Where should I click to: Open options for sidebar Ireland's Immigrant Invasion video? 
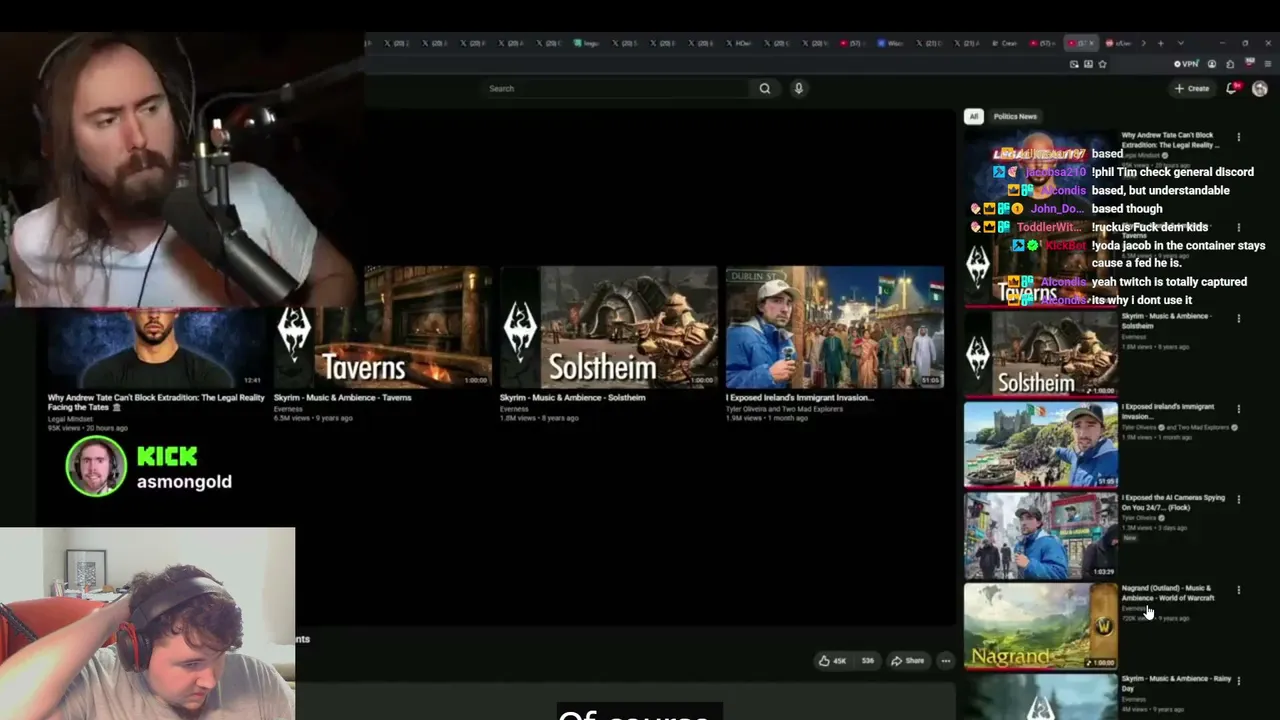pyautogui.click(x=1238, y=409)
